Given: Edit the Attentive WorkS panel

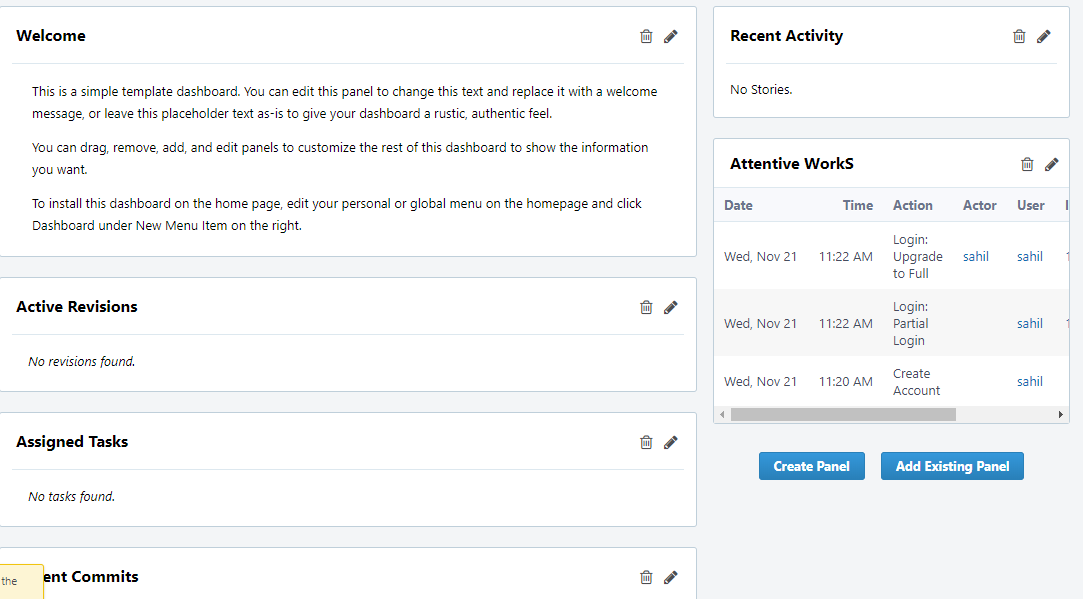Looking at the screenshot, I should [x=1051, y=164].
